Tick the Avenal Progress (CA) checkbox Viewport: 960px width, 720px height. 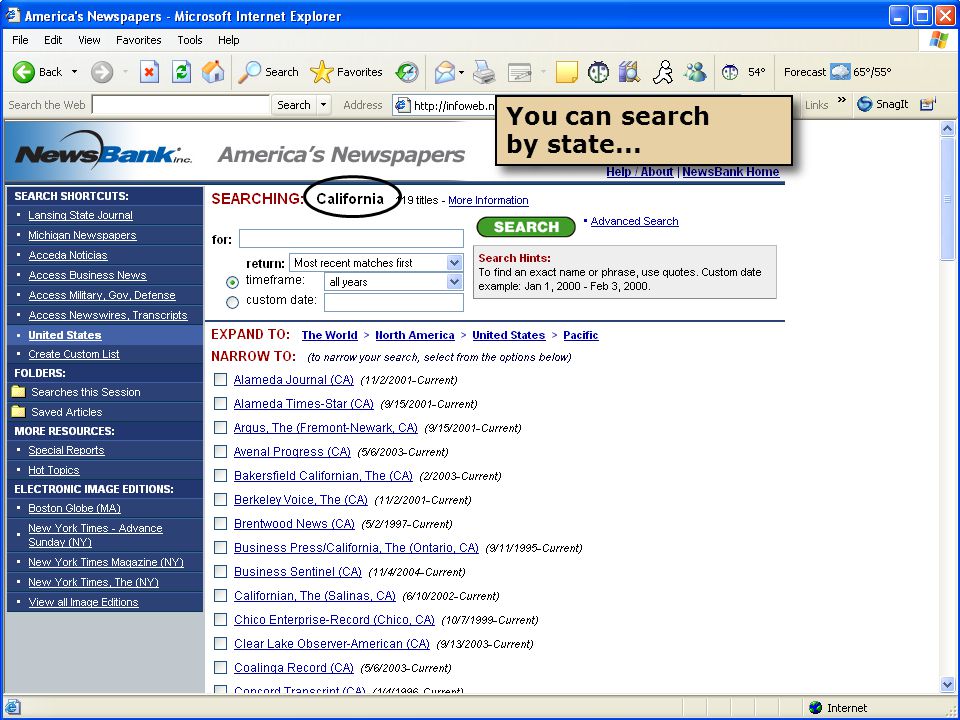click(x=220, y=451)
